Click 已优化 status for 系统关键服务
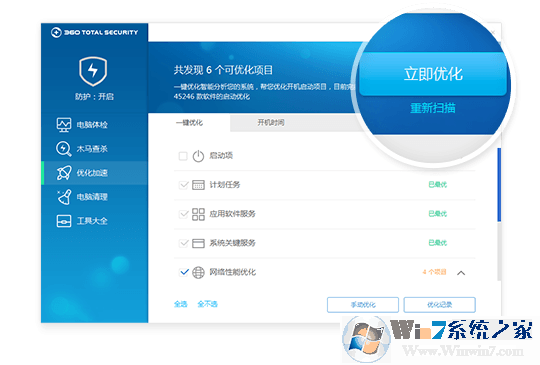The width and height of the screenshot is (540, 365). tap(437, 243)
